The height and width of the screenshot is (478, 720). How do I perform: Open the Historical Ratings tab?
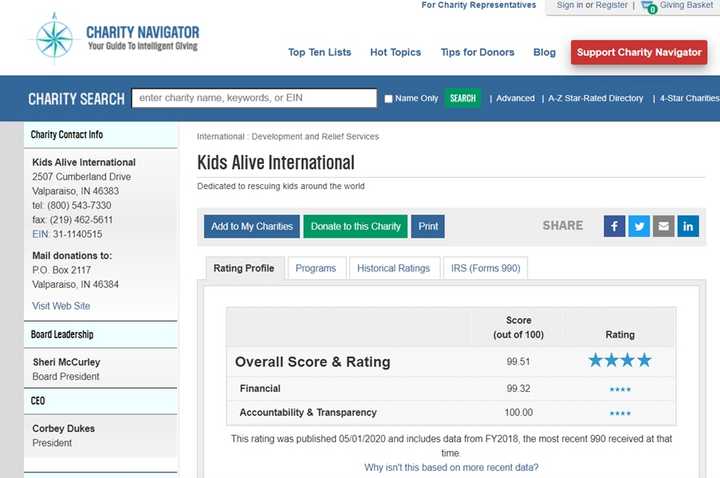394,268
